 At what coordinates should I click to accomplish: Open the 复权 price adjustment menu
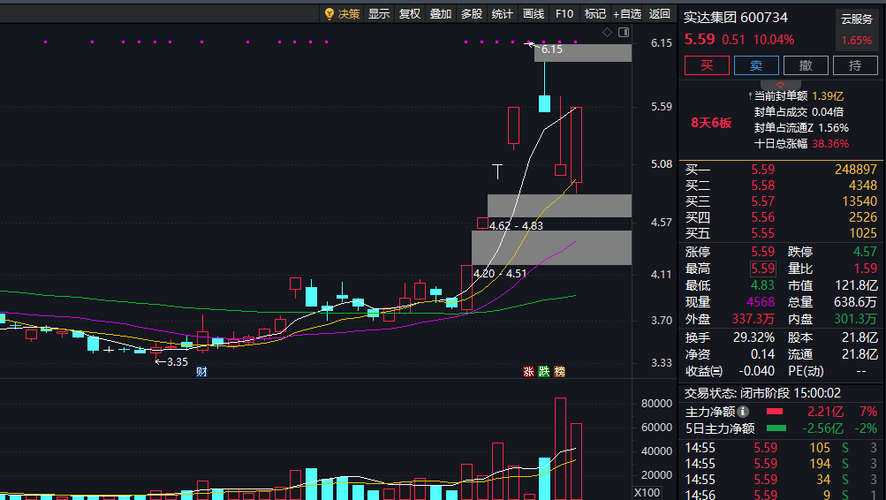[x=410, y=14]
